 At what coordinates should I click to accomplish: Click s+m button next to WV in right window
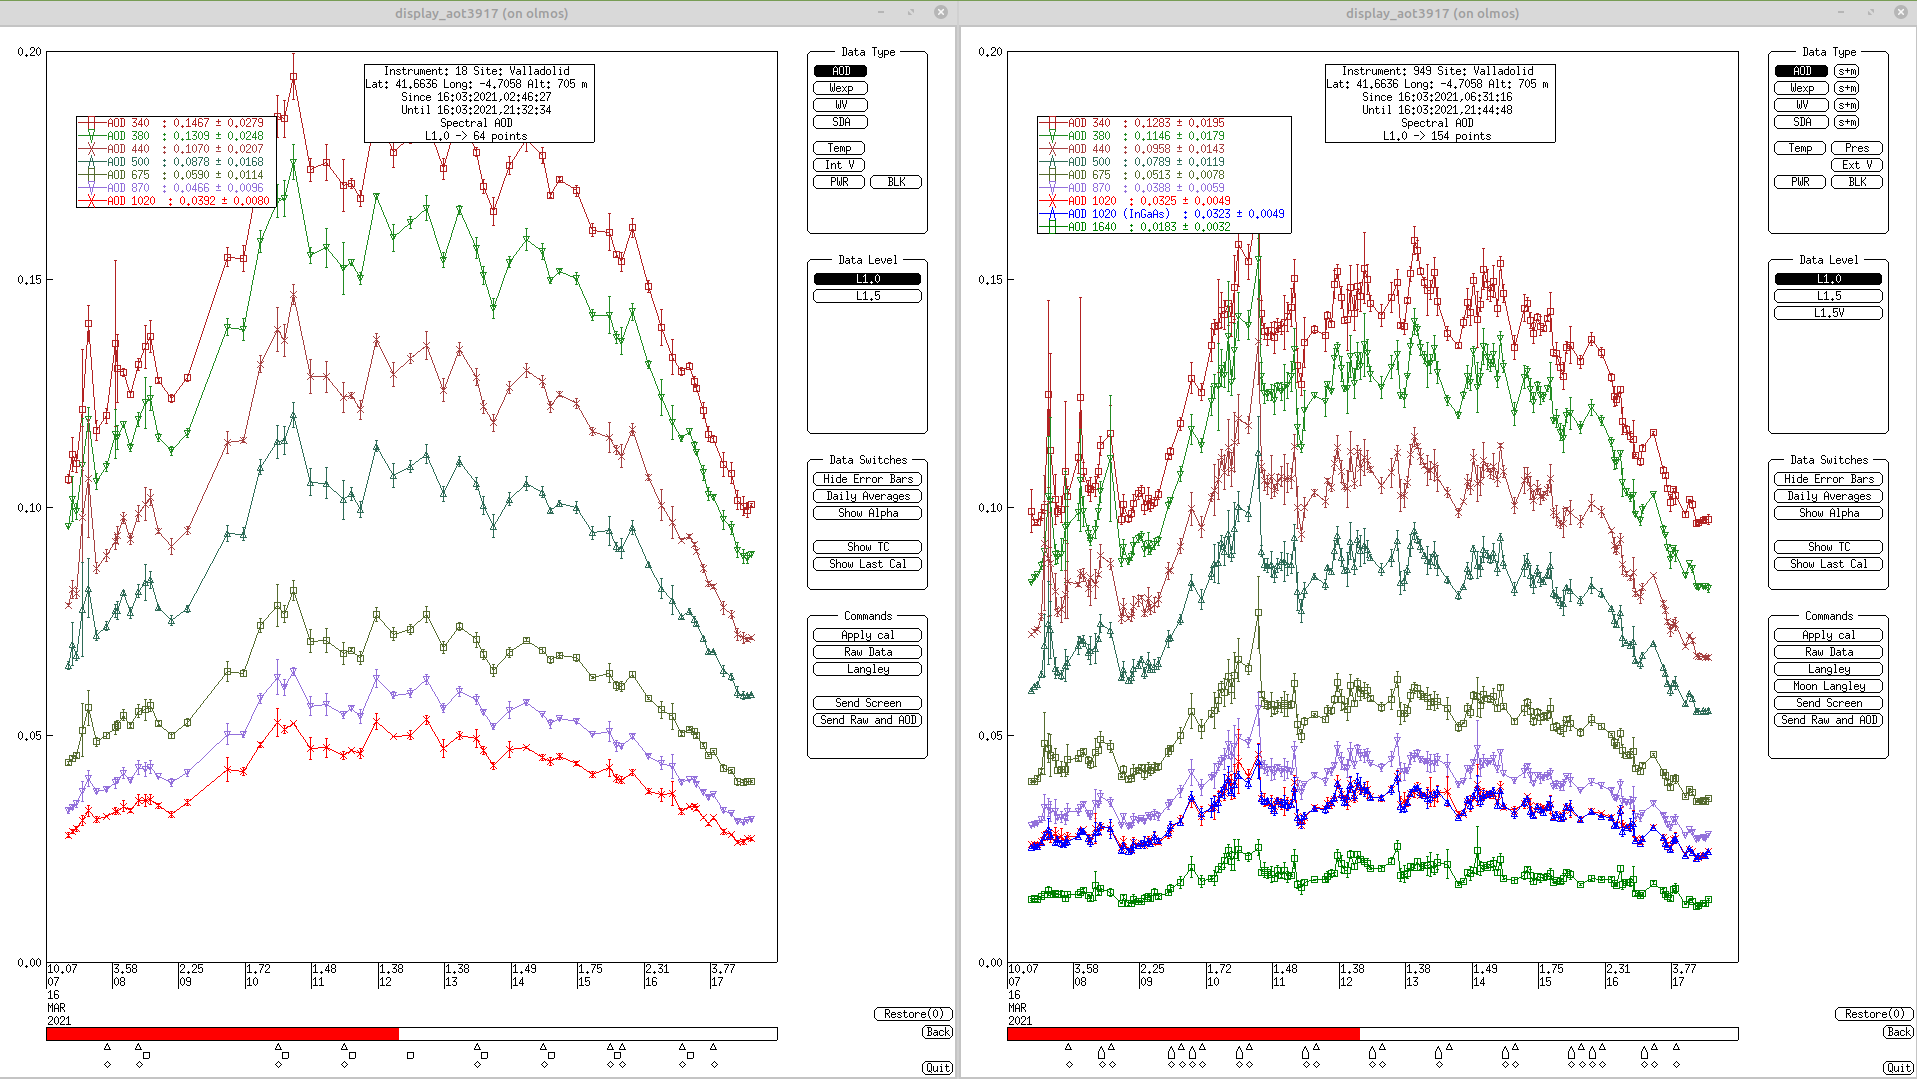(x=1847, y=105)
